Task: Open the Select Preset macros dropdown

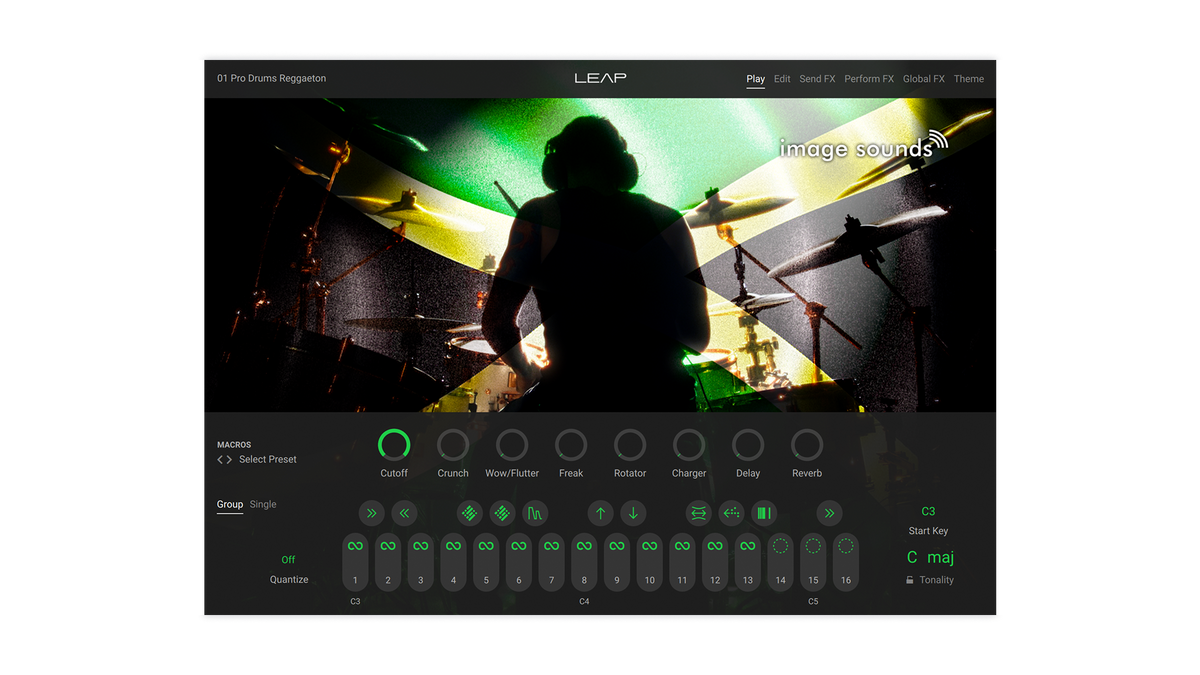Action: click(268, 460)
